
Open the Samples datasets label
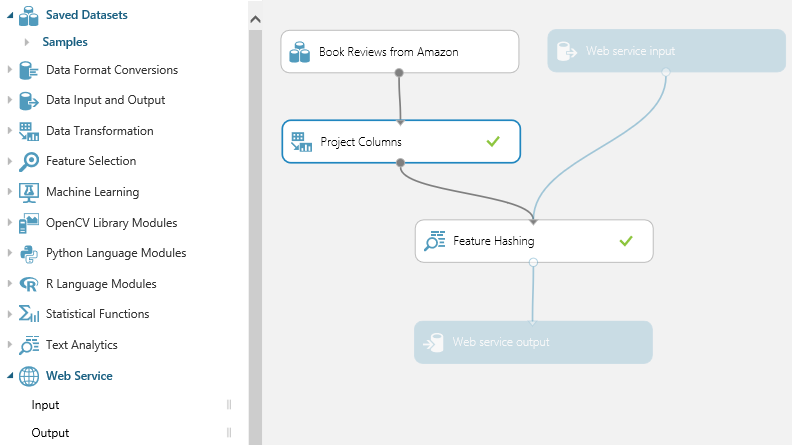[x=65, y=42]
